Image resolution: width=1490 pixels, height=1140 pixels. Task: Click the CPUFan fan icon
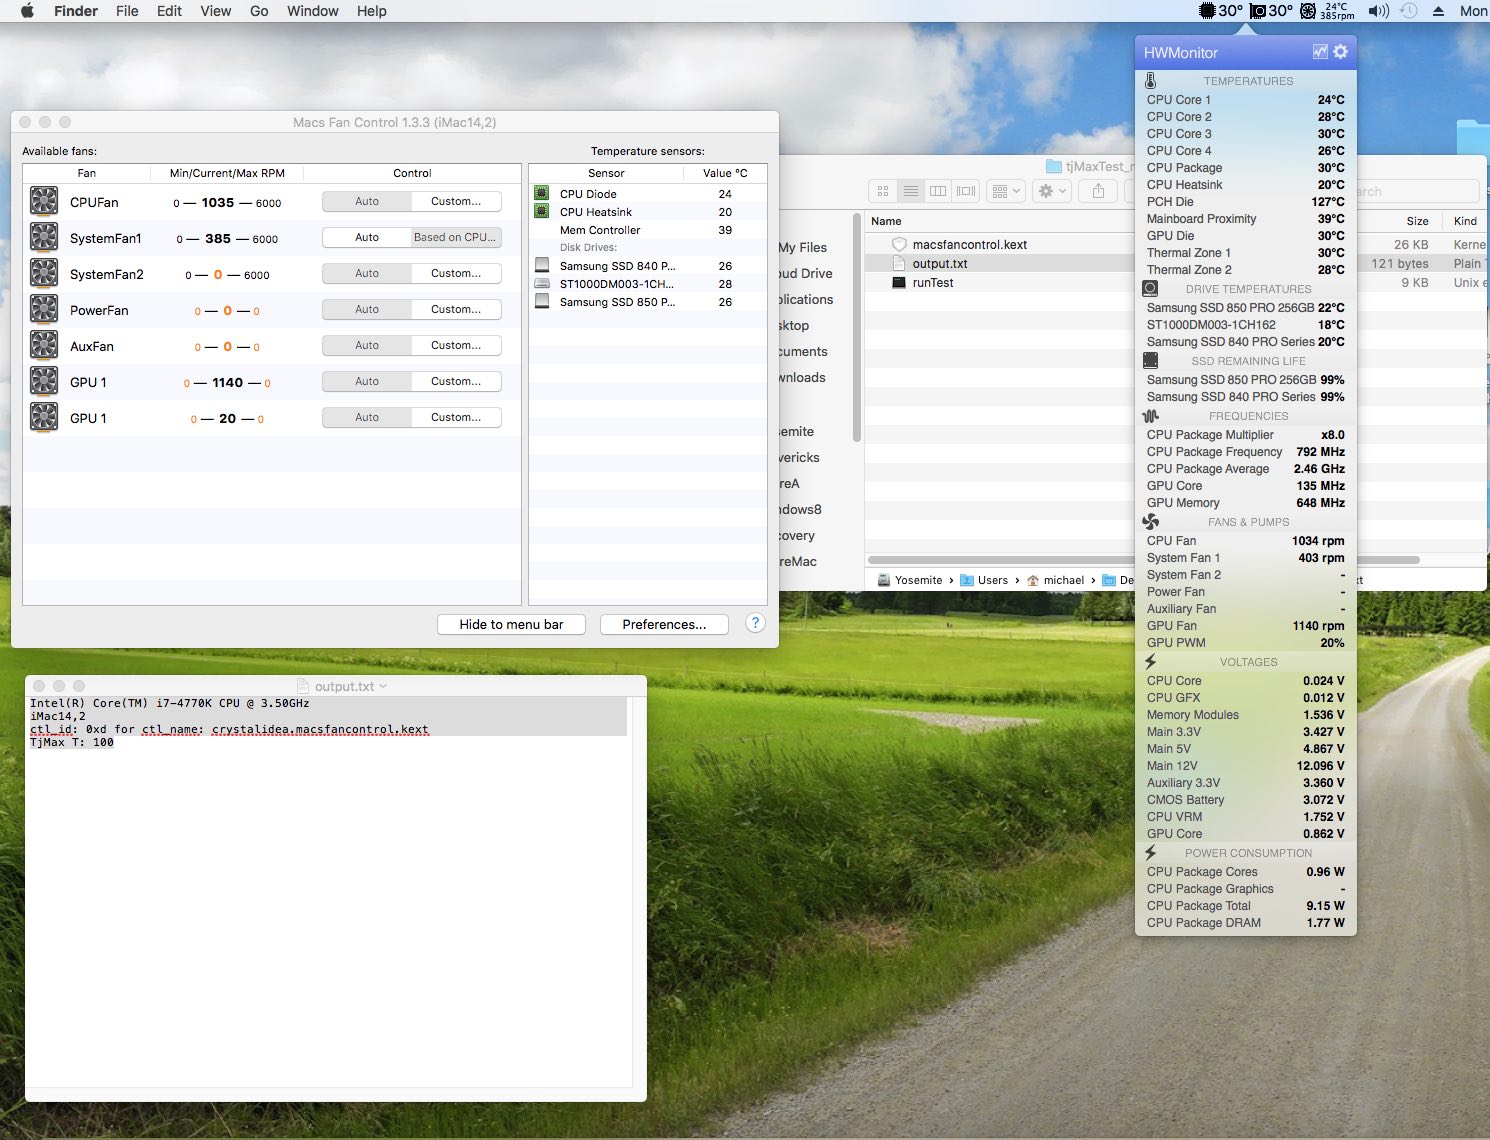(x=43, y=201)
